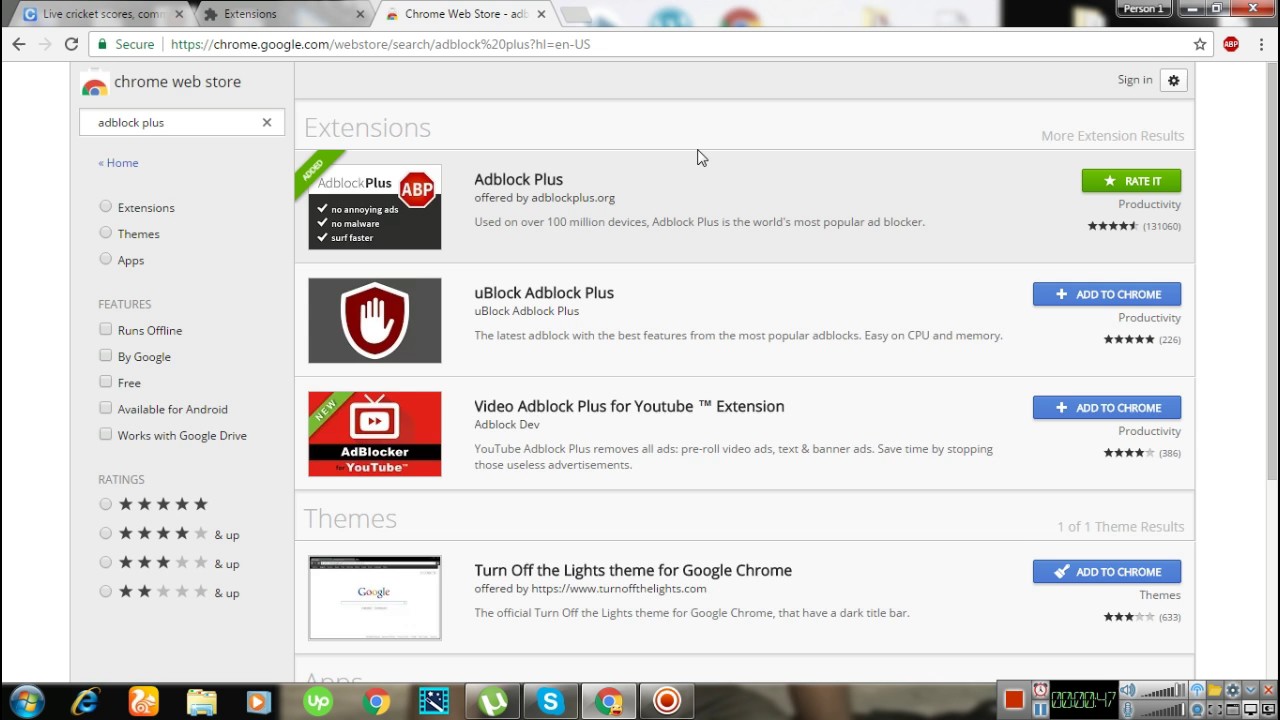Image resolution: width=1280 pixels, height=720 pixels.
Task: Check the Free feature box
Action: point(106,381)
